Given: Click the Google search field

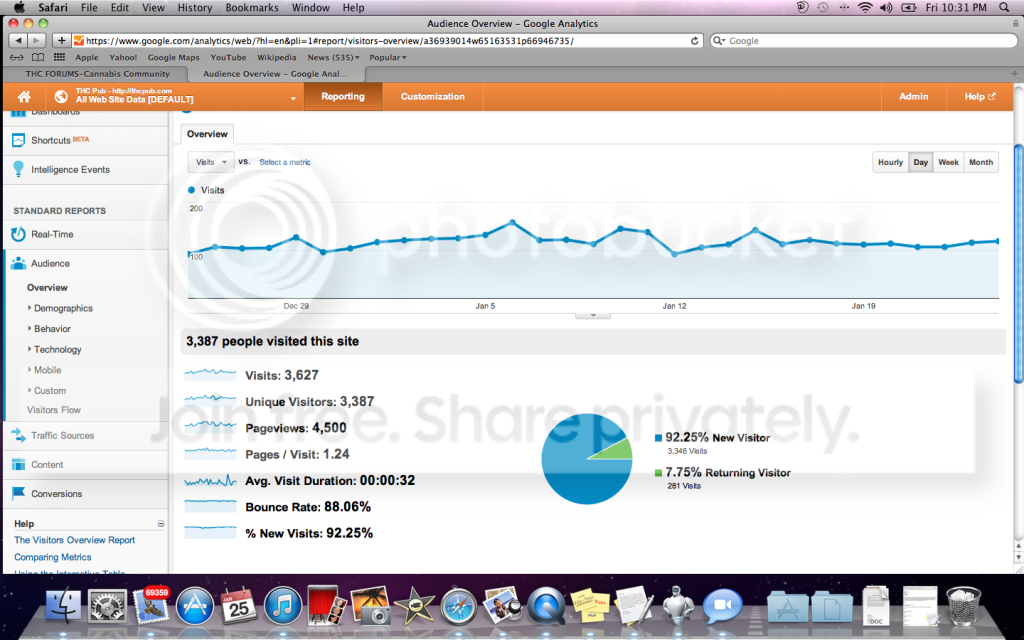Looking at the screenshot, I should [x=864, y=40].
